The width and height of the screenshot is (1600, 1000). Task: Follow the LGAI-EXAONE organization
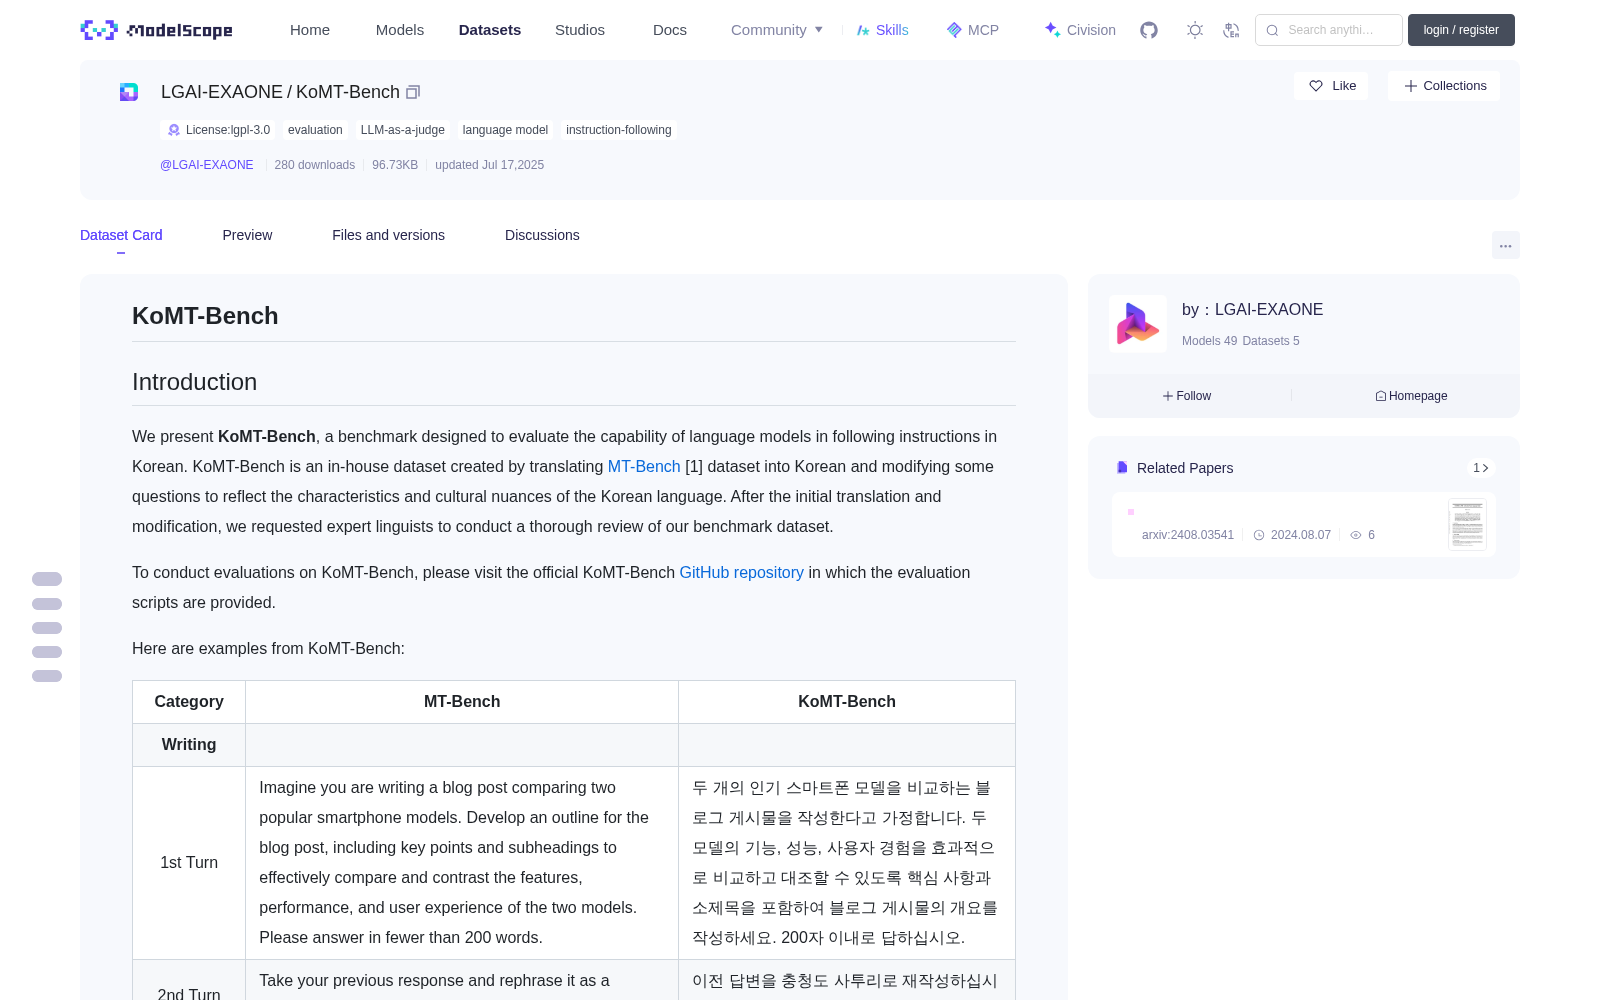tap(1187, 396)
